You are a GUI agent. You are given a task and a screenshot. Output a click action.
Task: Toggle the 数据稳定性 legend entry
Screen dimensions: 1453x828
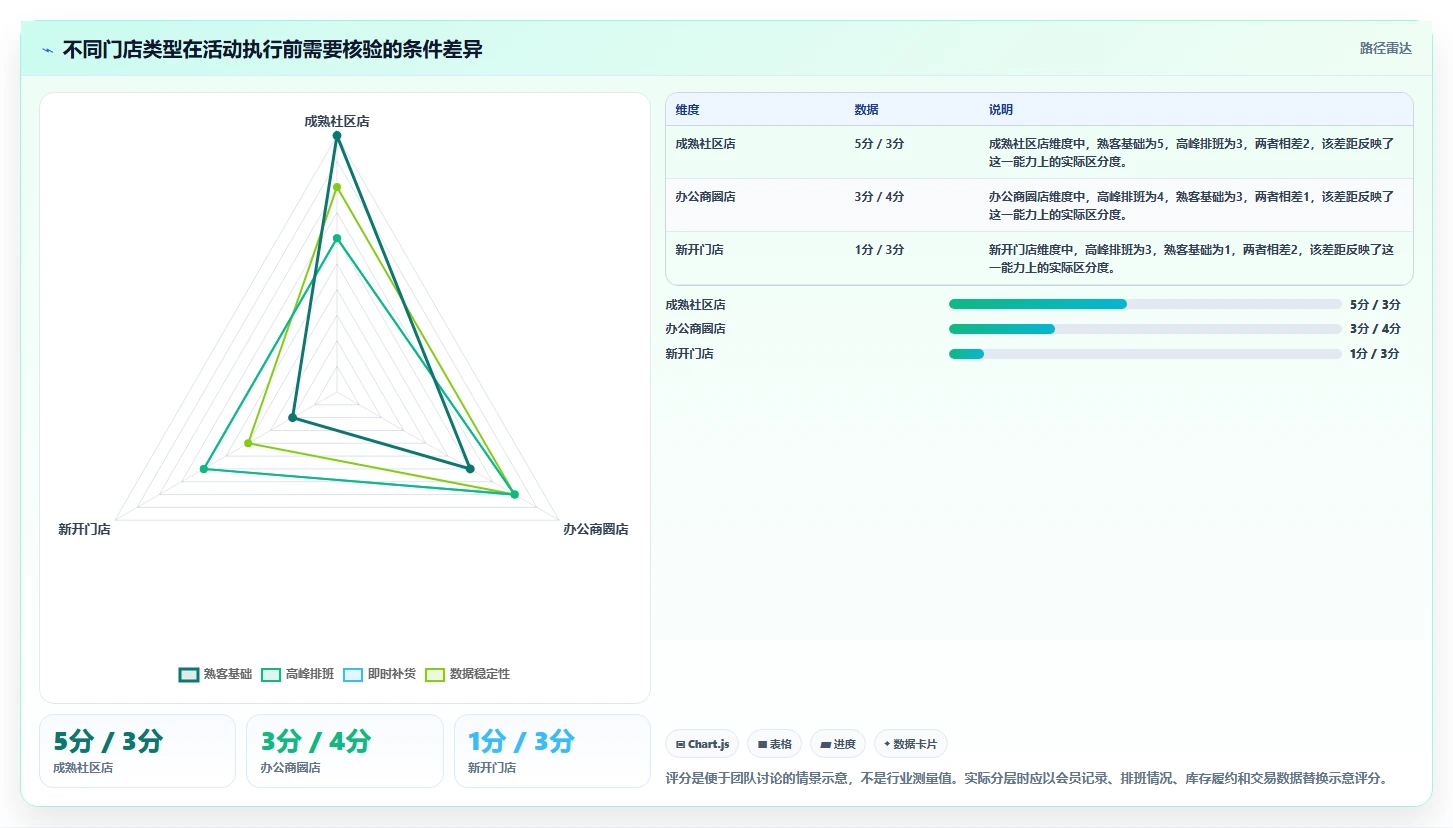pyautogui.click(x=468, y=674)
